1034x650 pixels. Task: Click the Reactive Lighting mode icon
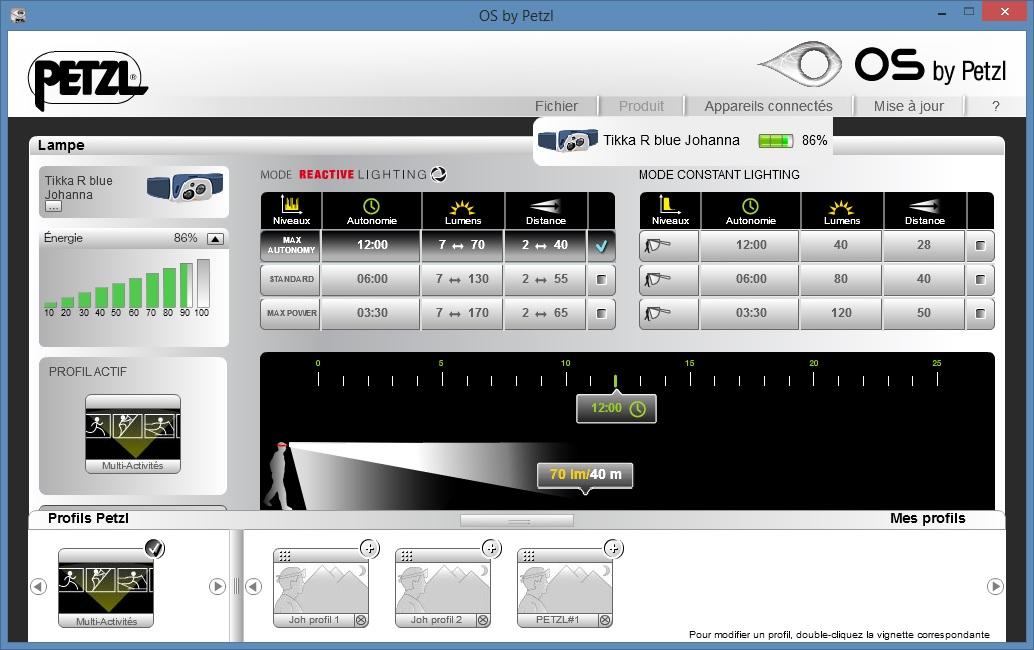click(439, 174)
